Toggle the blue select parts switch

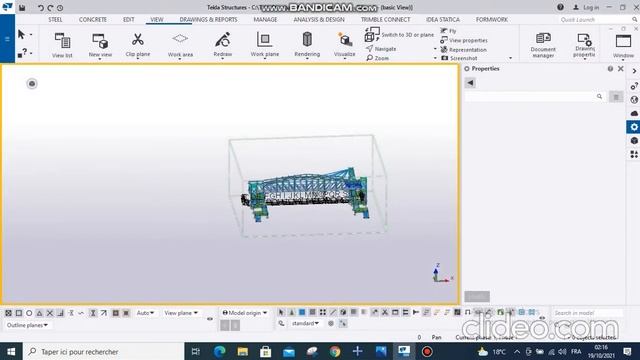pos(302,312)
